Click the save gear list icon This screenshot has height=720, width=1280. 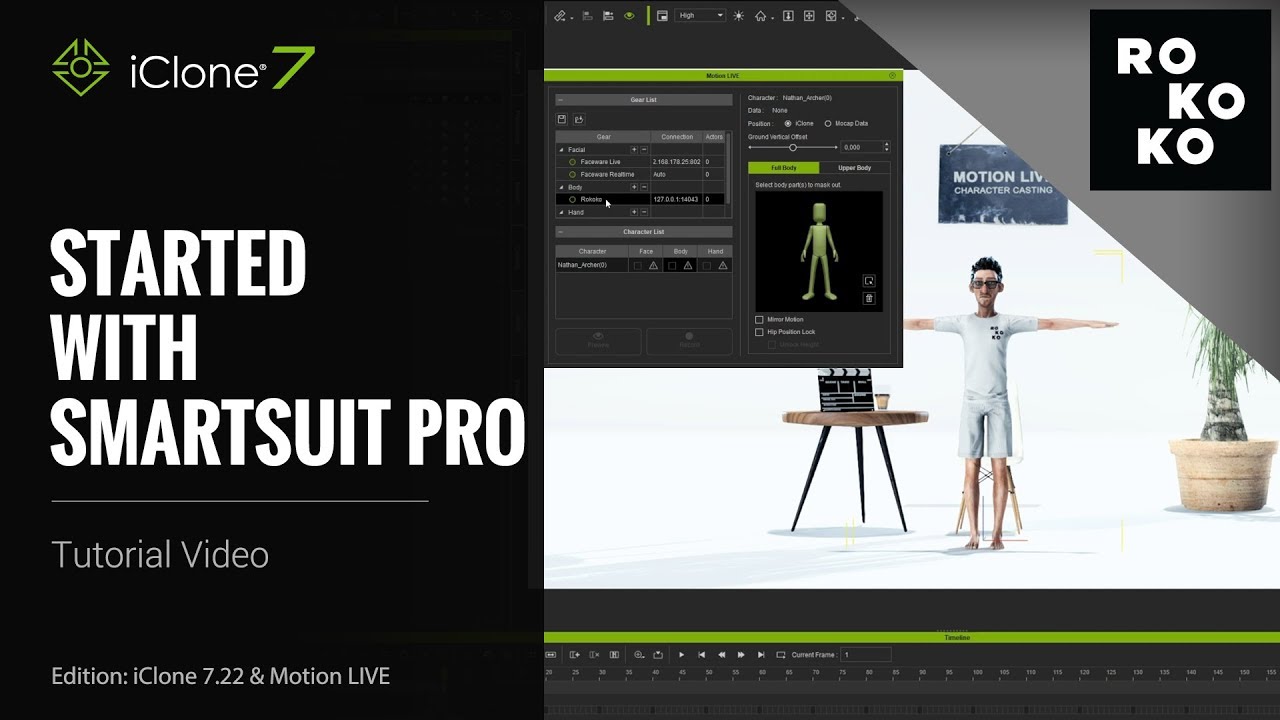pyautogui.click(x=562, y=119)
